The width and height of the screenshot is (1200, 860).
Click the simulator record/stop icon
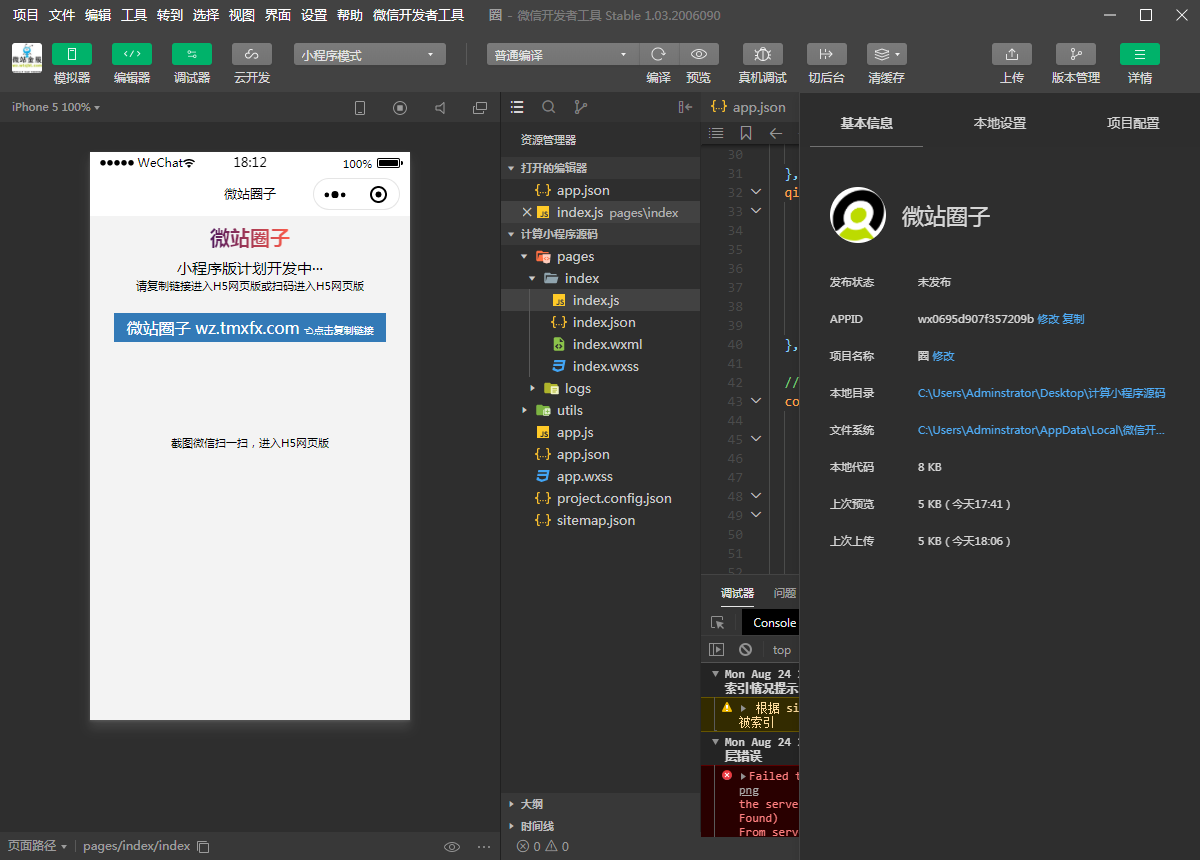tap(400, 108)
